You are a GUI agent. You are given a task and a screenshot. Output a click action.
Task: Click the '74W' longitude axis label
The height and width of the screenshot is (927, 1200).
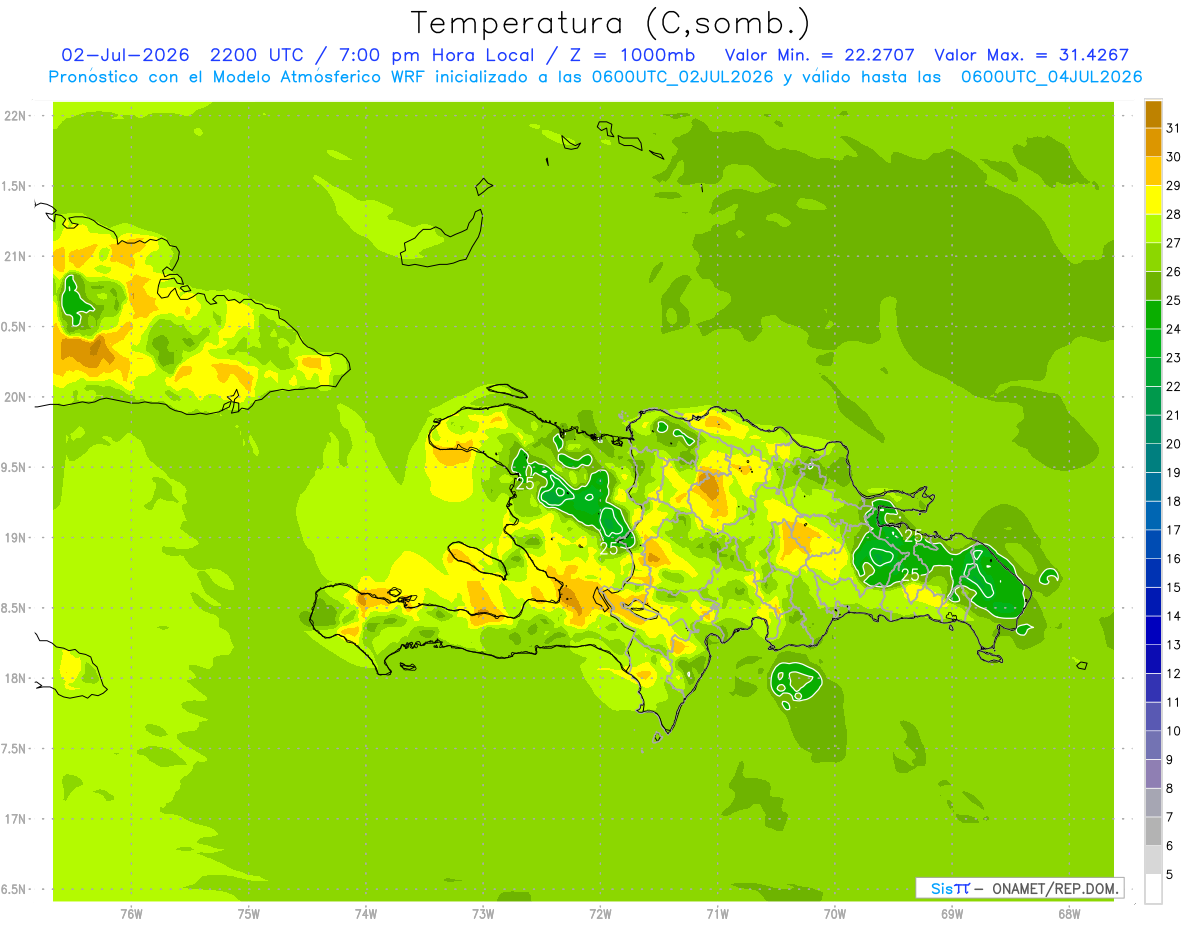pyautogui.click(x=366, y=913)
